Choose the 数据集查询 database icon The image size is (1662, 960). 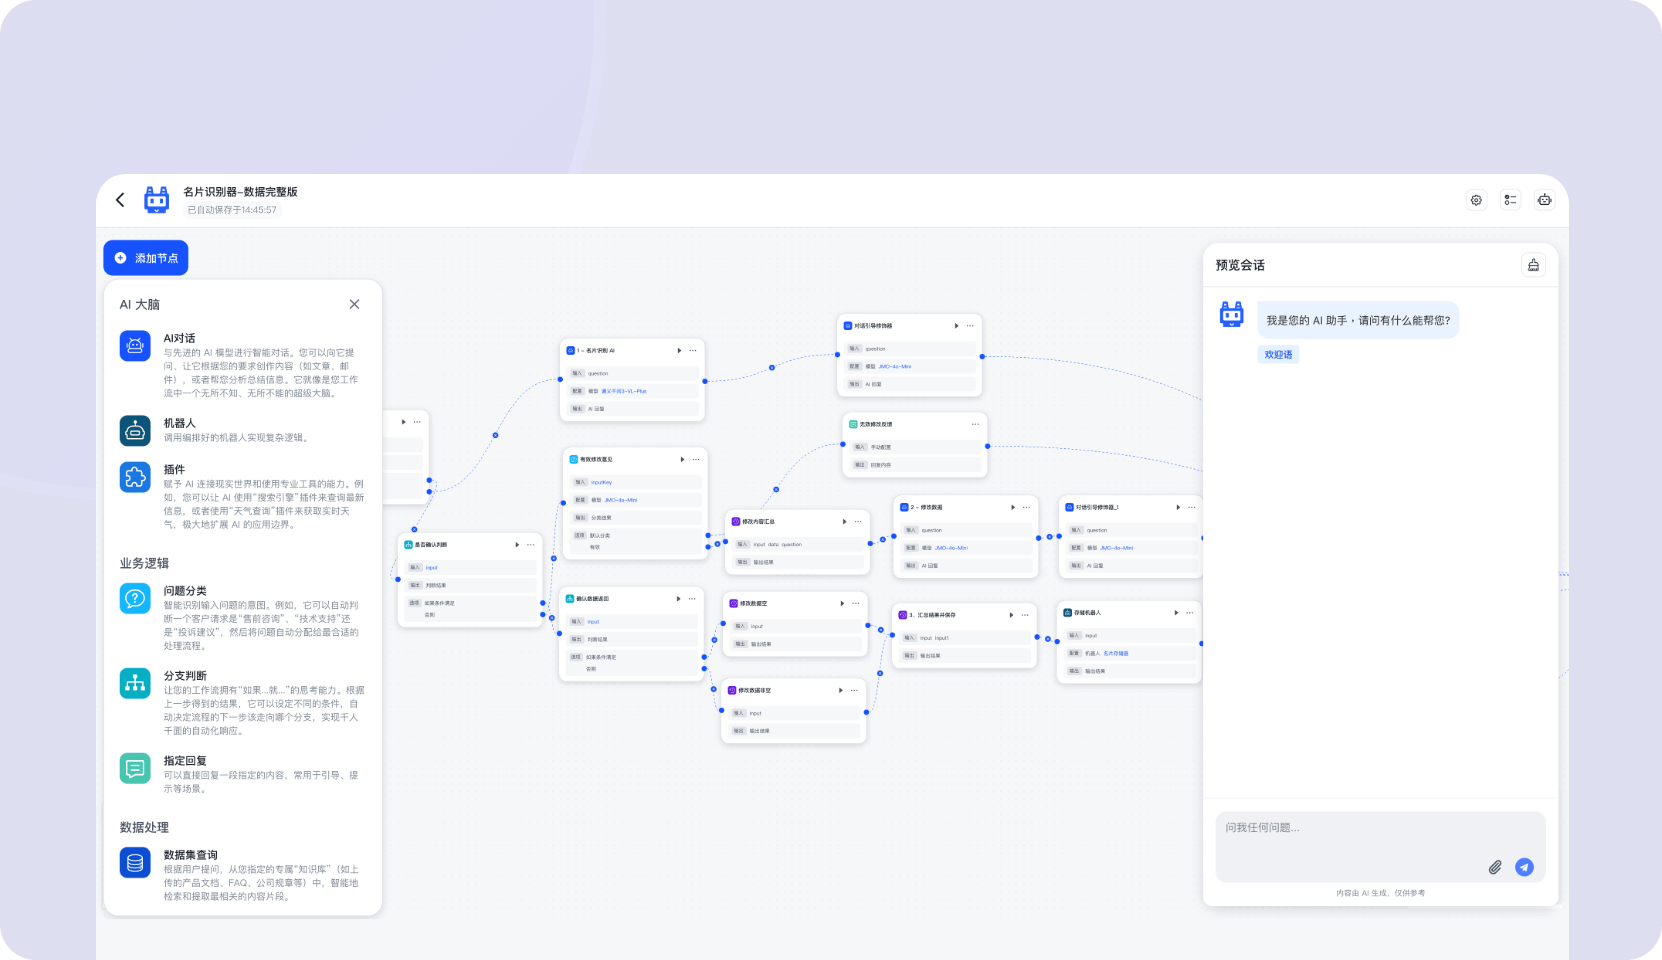(135, 862)
